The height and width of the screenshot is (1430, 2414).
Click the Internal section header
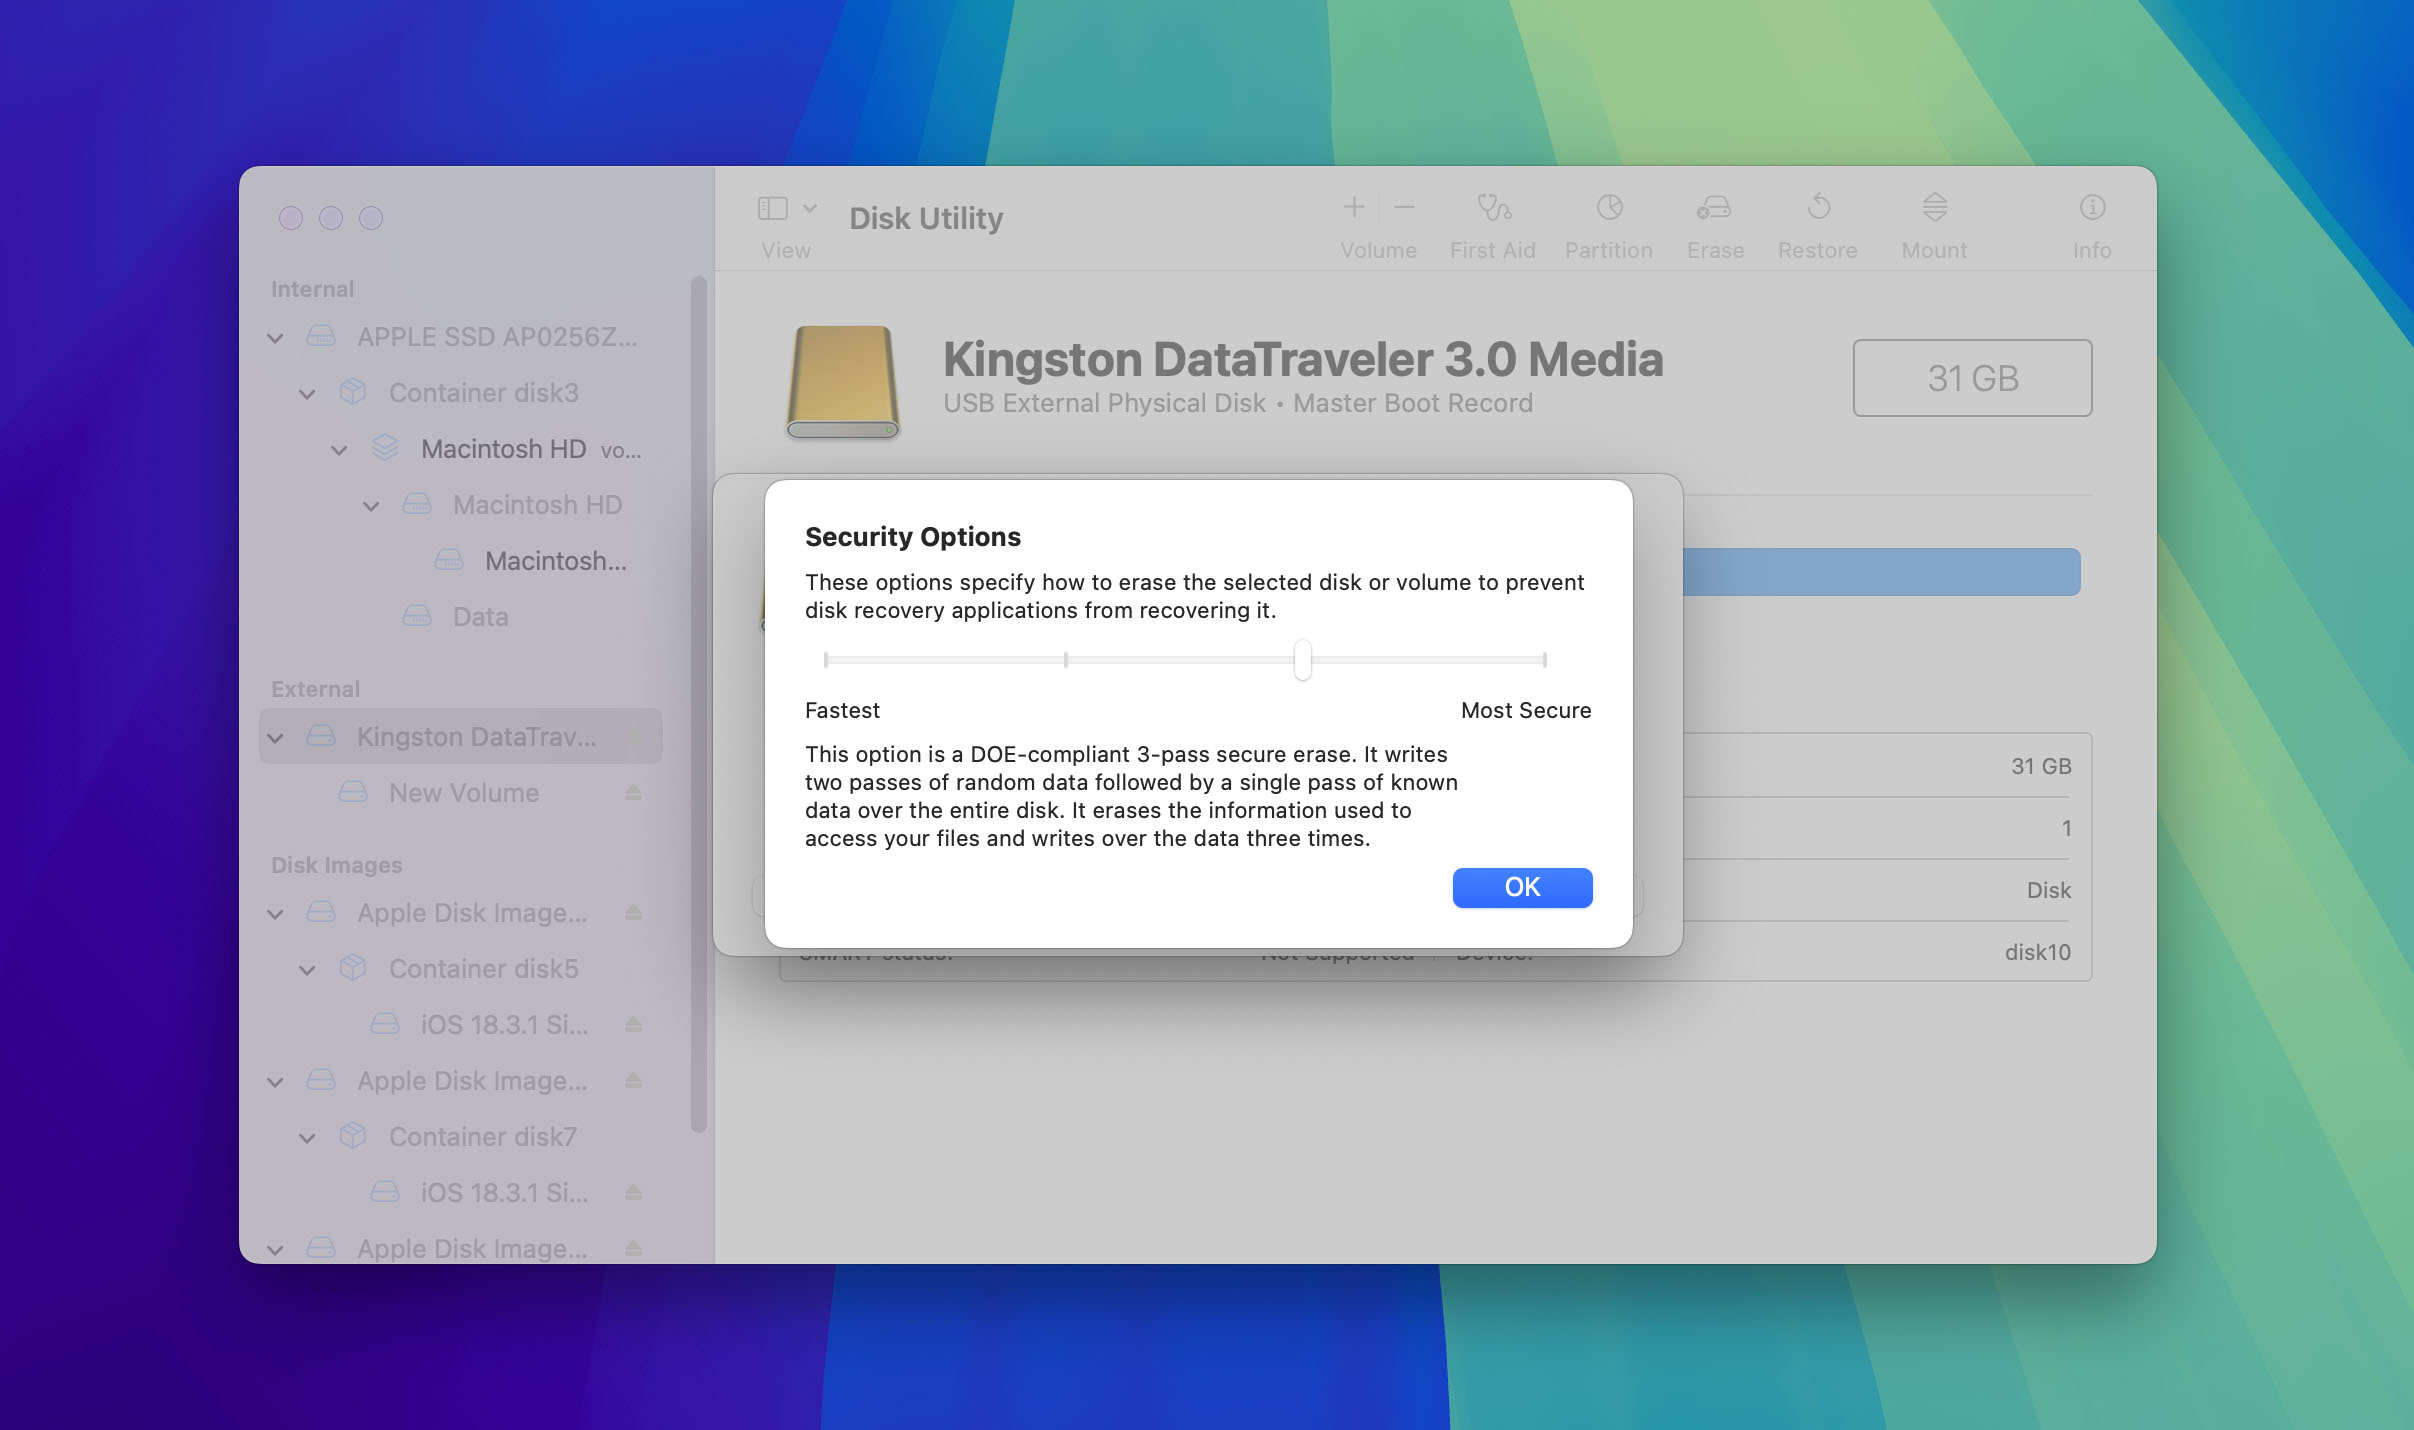point(312,289)
